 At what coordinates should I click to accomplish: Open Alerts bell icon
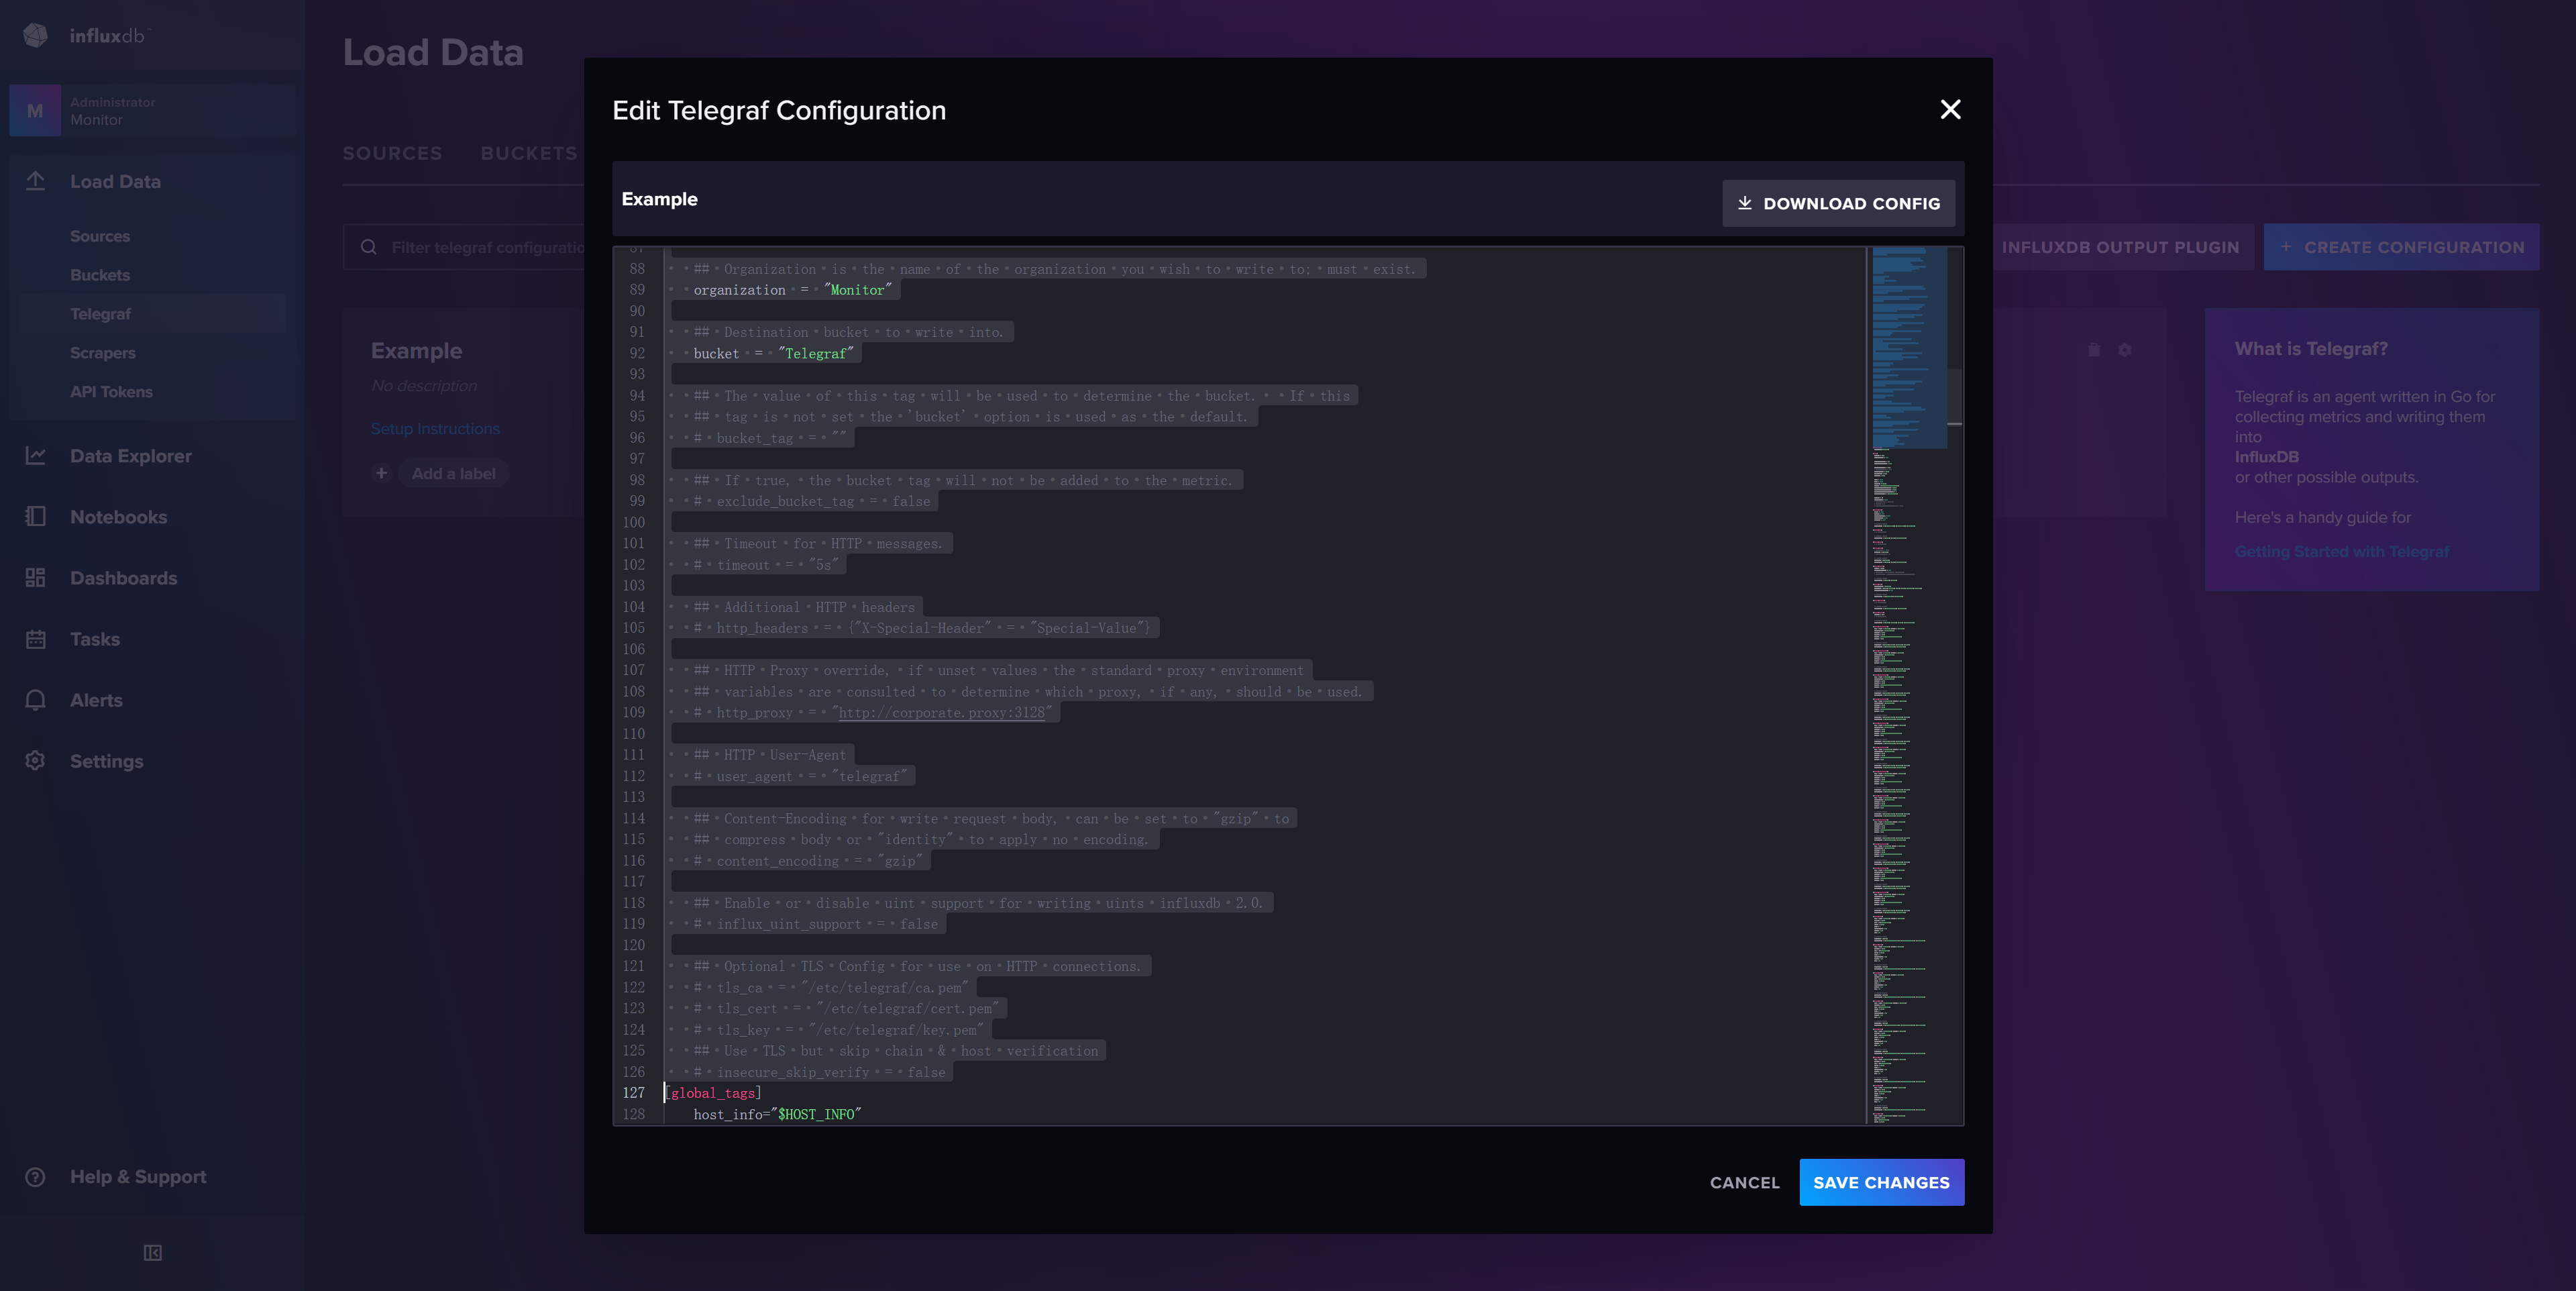point(36,700)
